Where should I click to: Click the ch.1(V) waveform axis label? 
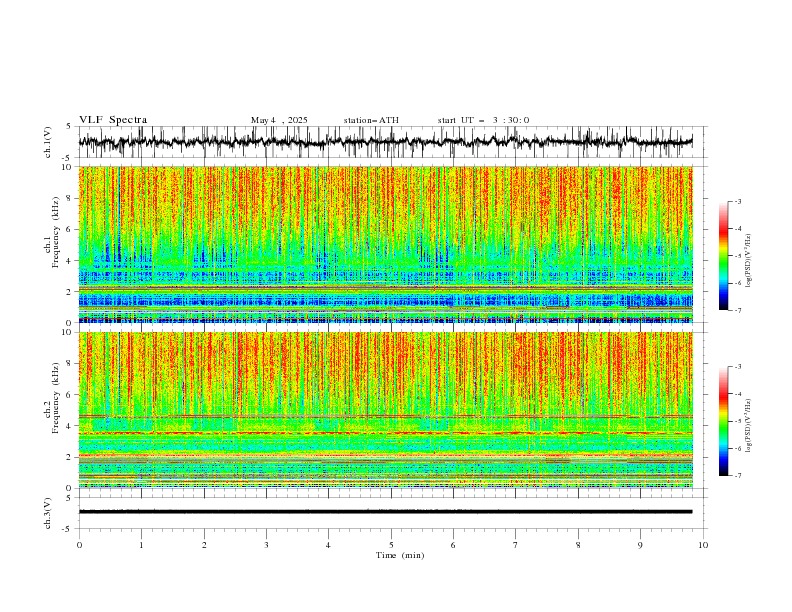pos(48,142)
